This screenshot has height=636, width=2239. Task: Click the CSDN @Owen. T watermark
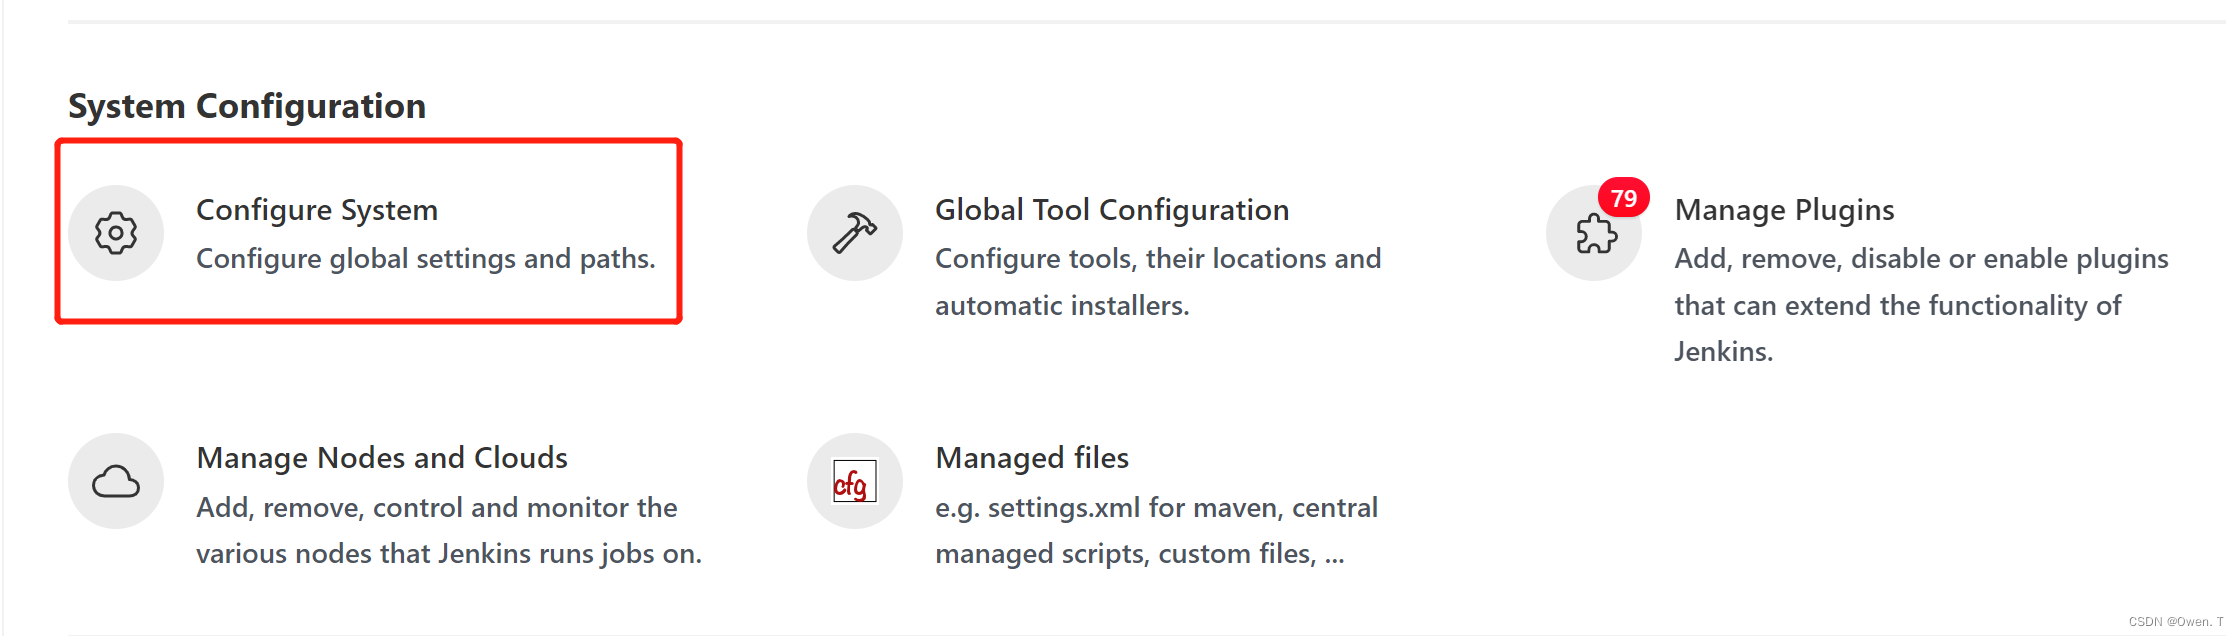2176,622
